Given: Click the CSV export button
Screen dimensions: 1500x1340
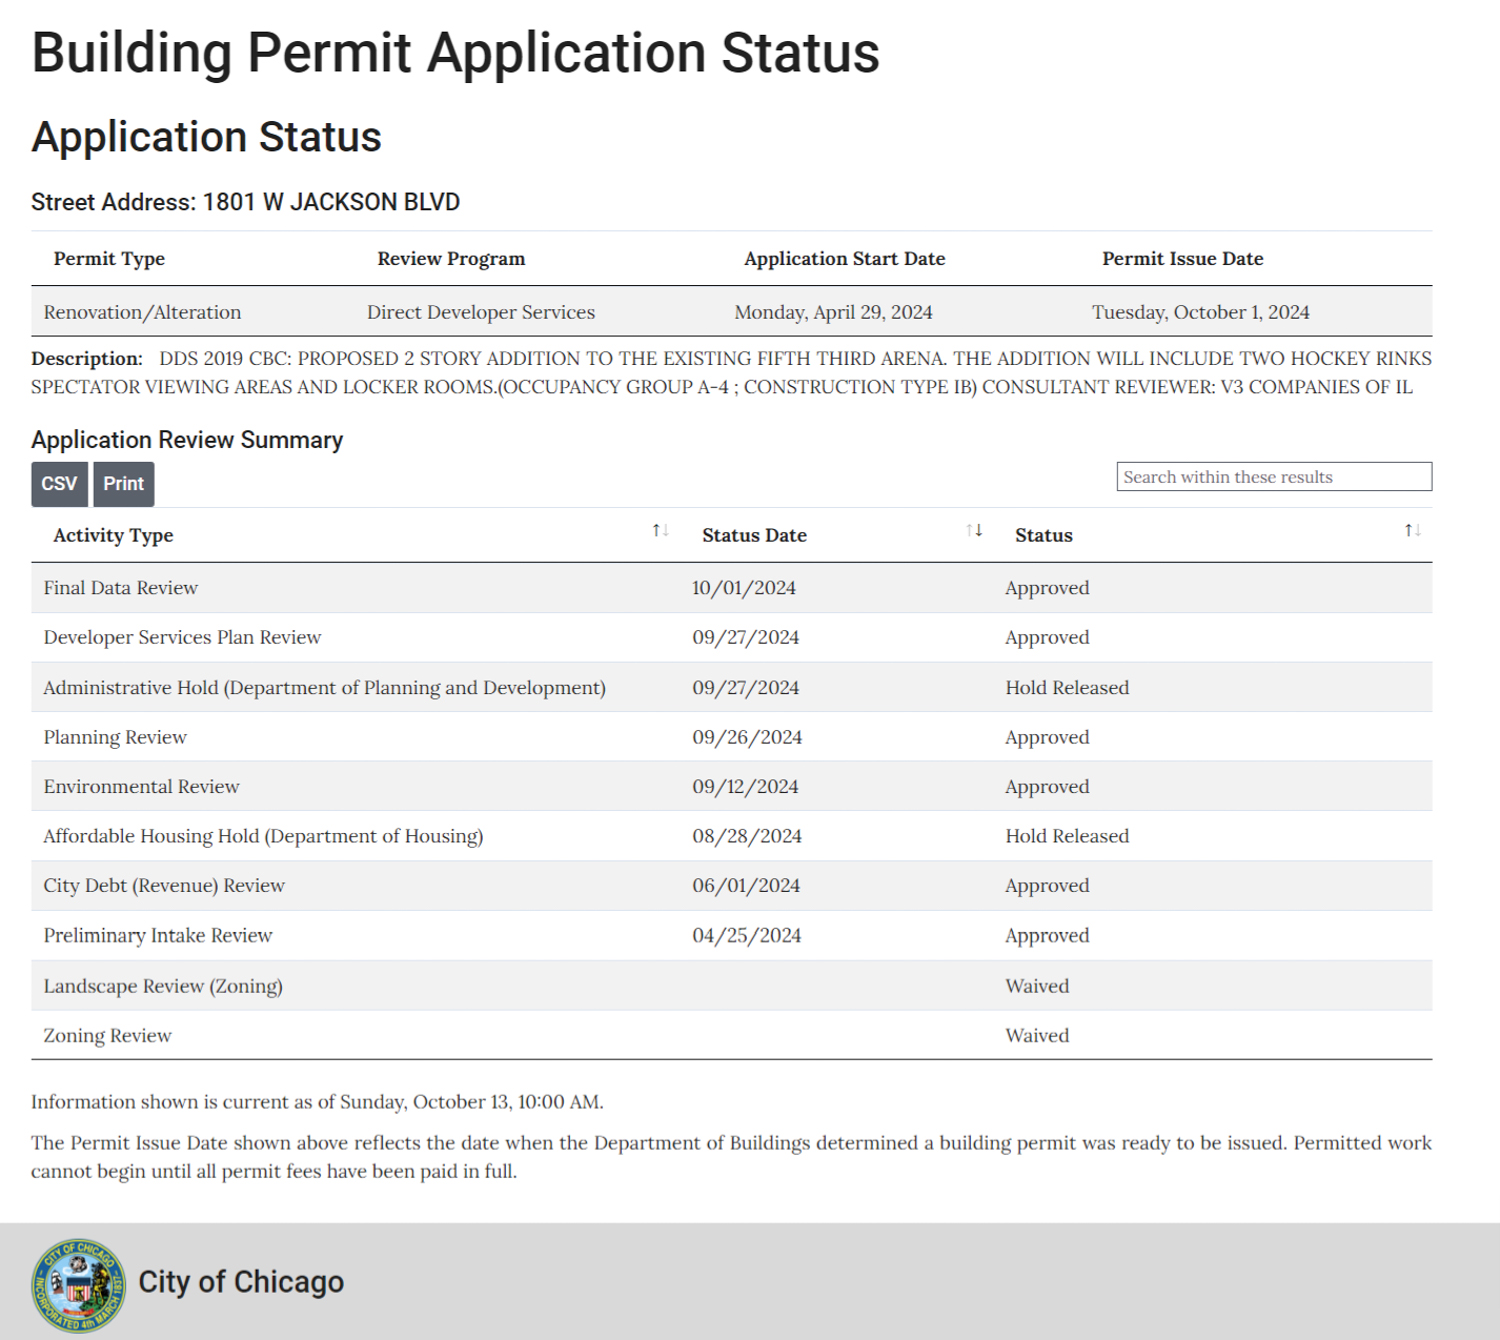Looking at the screenshot, I should (x=59, y=484).
